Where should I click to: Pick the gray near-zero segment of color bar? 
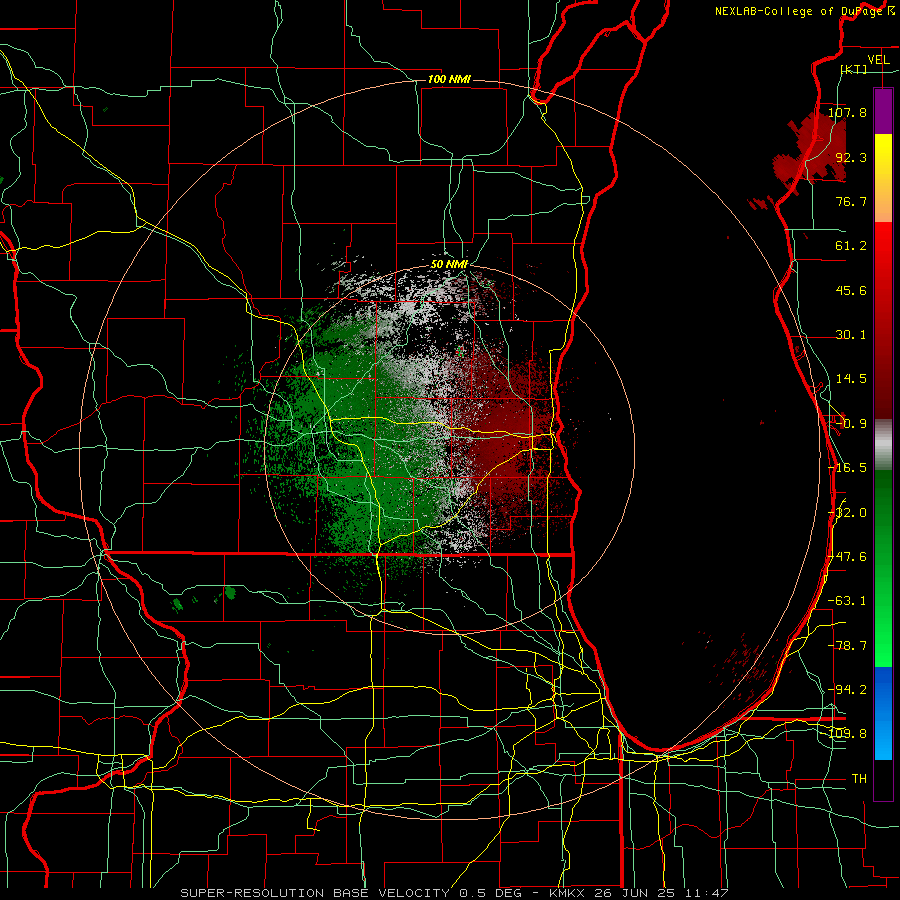click(x=883, y=445)
